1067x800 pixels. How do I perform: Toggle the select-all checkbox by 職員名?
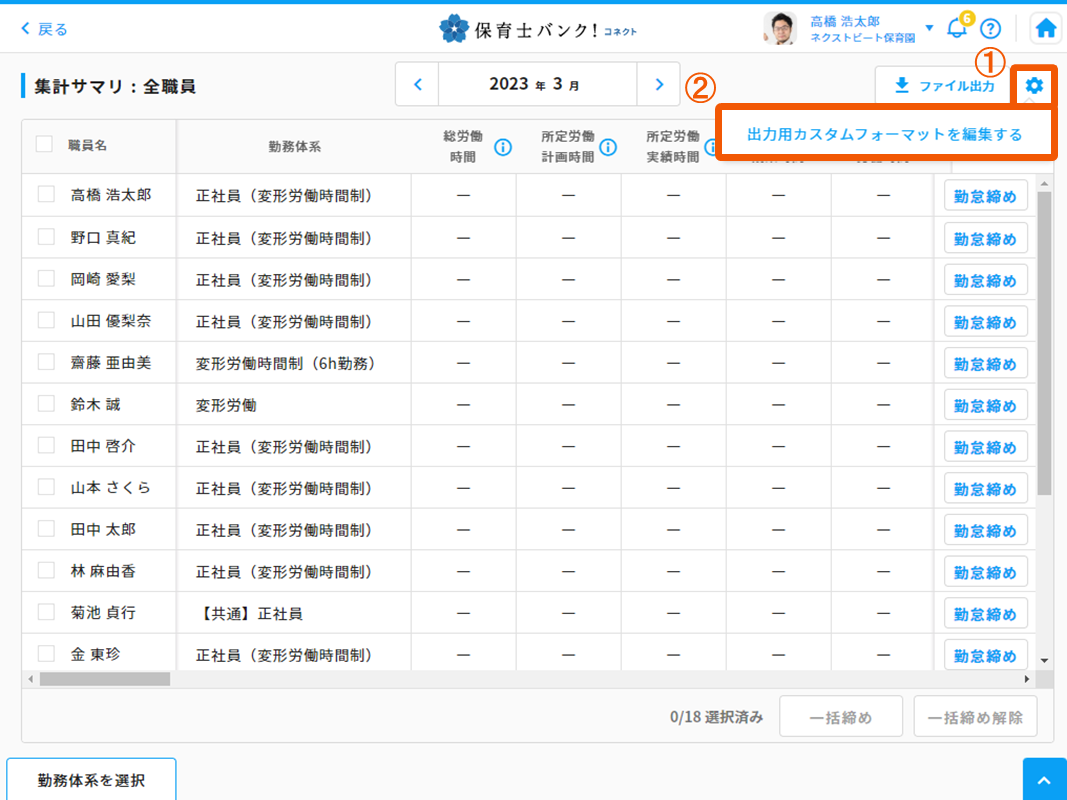(x=44, y=144)
